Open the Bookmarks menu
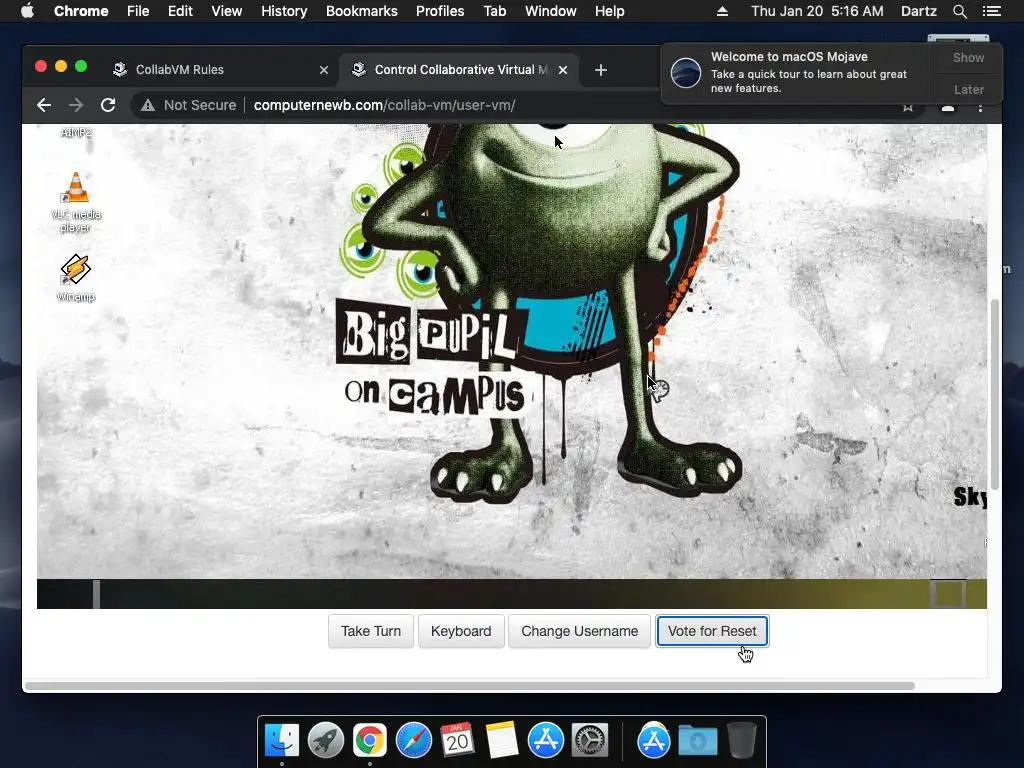The height and width of the screenshot is (768, 1024). pyautogui.click(x=362, y=11)
